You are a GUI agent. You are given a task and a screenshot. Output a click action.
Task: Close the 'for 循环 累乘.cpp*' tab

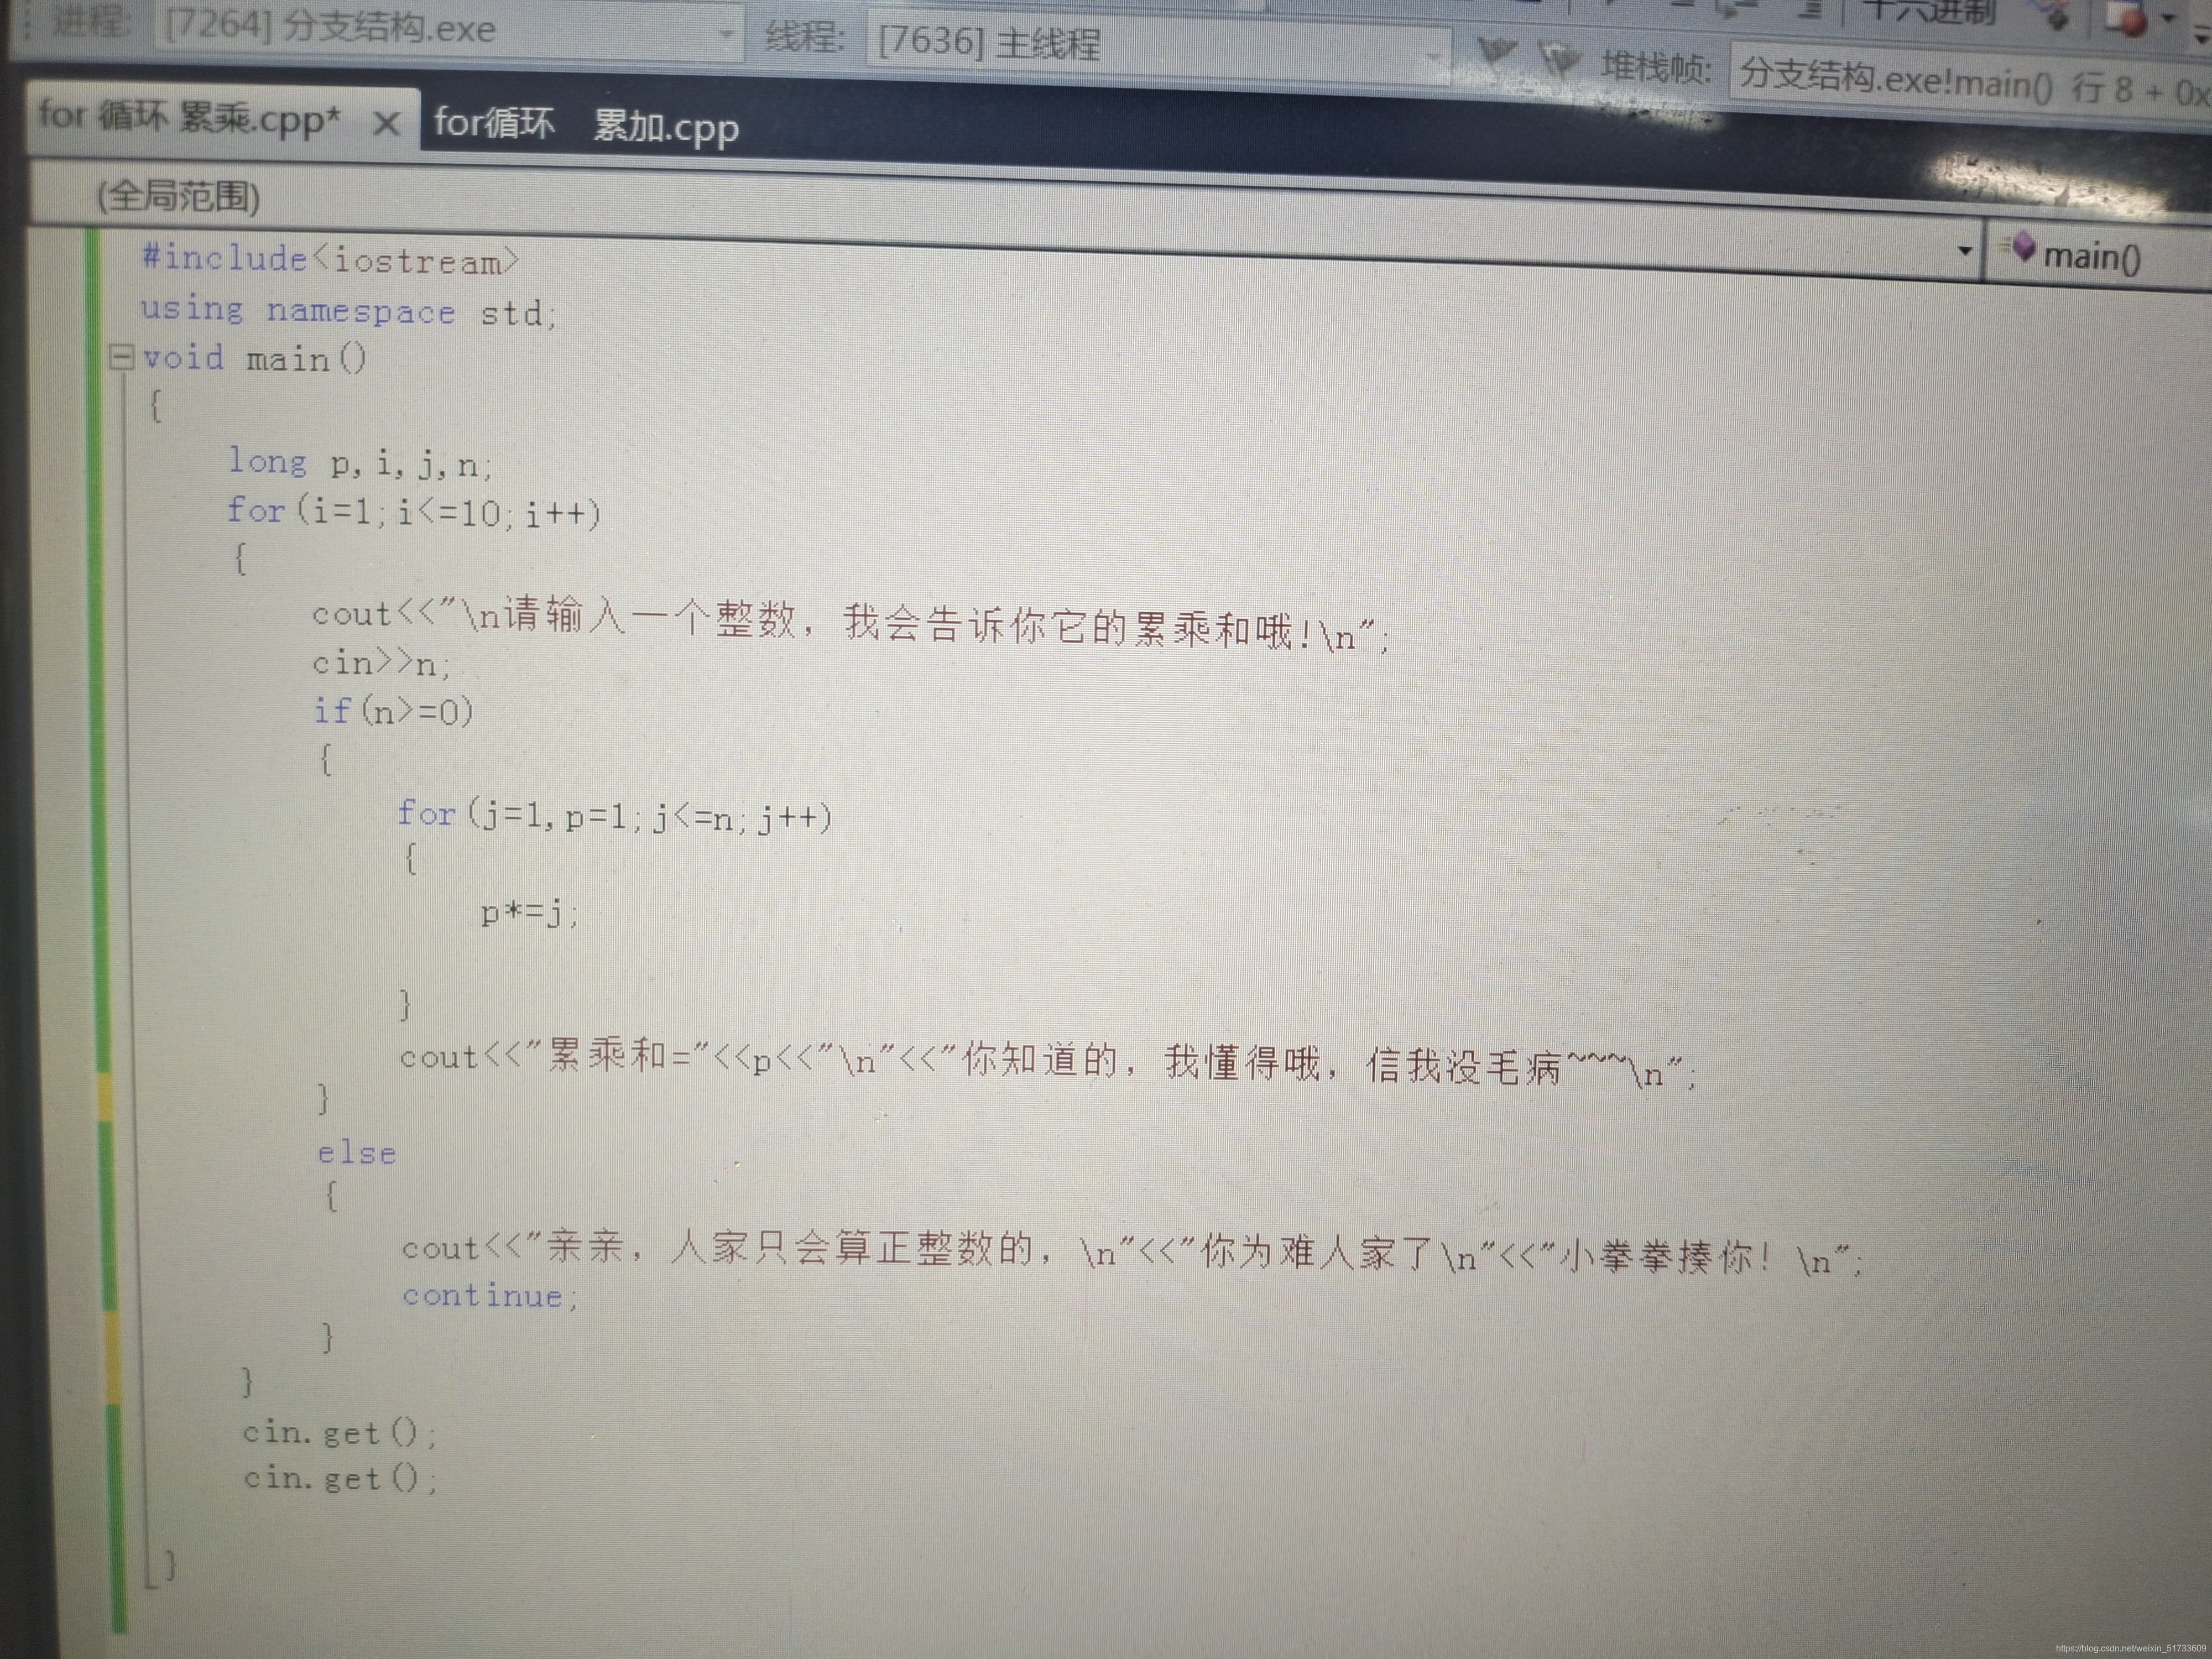(x=386, y=124)
